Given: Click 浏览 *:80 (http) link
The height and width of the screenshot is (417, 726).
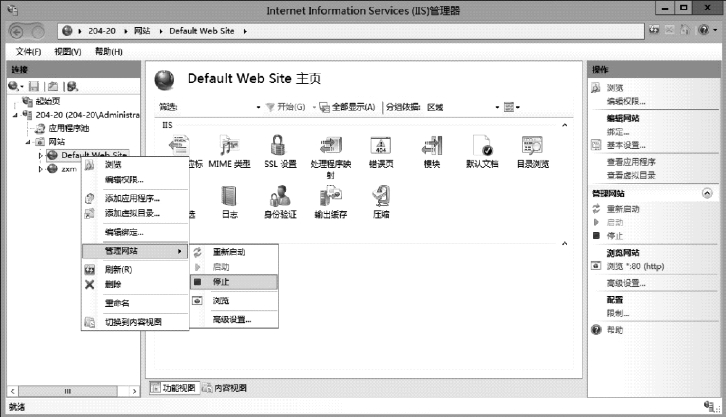Looking at the screenshot, I should coord(635,266).
